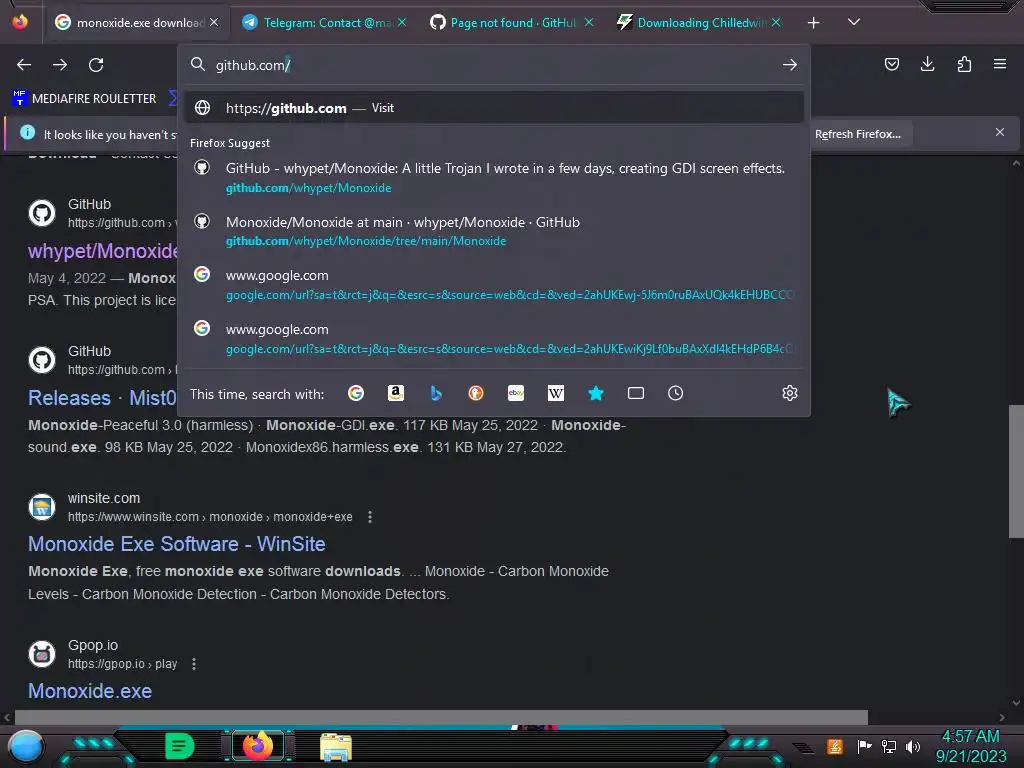Click the Action Center flag tray icon
Viewport: 1024px width, 768px height.
pyautogui.click(x=864, y=746)
